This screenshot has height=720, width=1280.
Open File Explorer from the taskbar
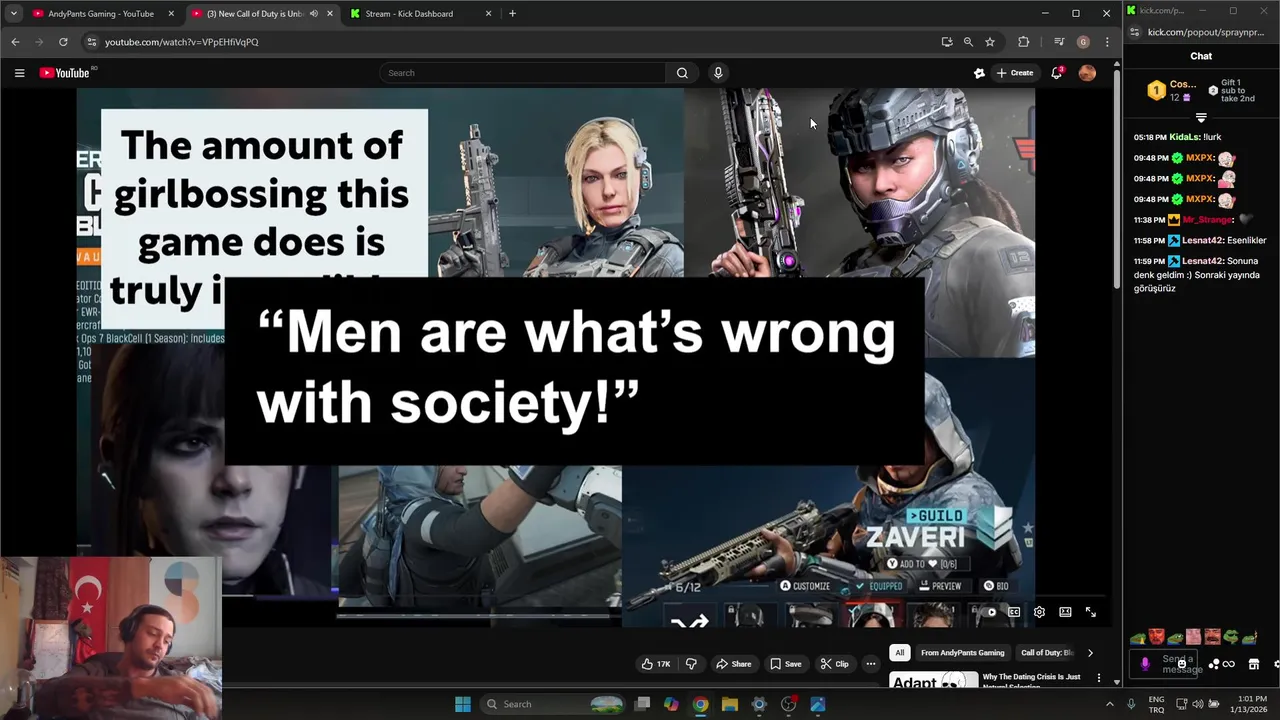click(729, 704)
